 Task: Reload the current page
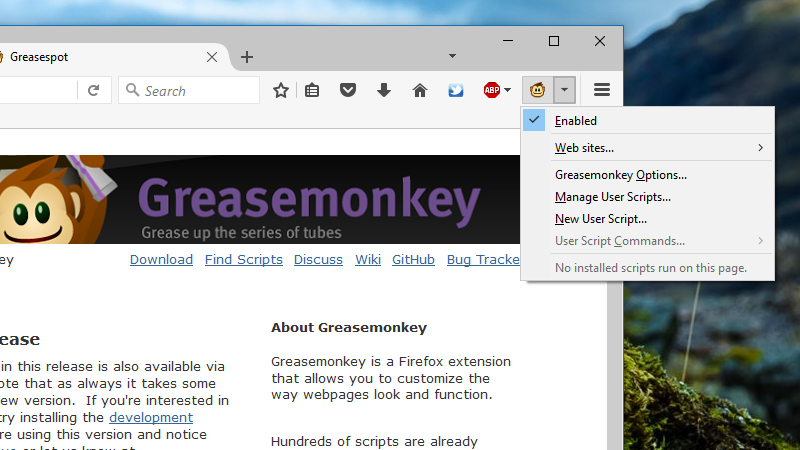point(93,90)
